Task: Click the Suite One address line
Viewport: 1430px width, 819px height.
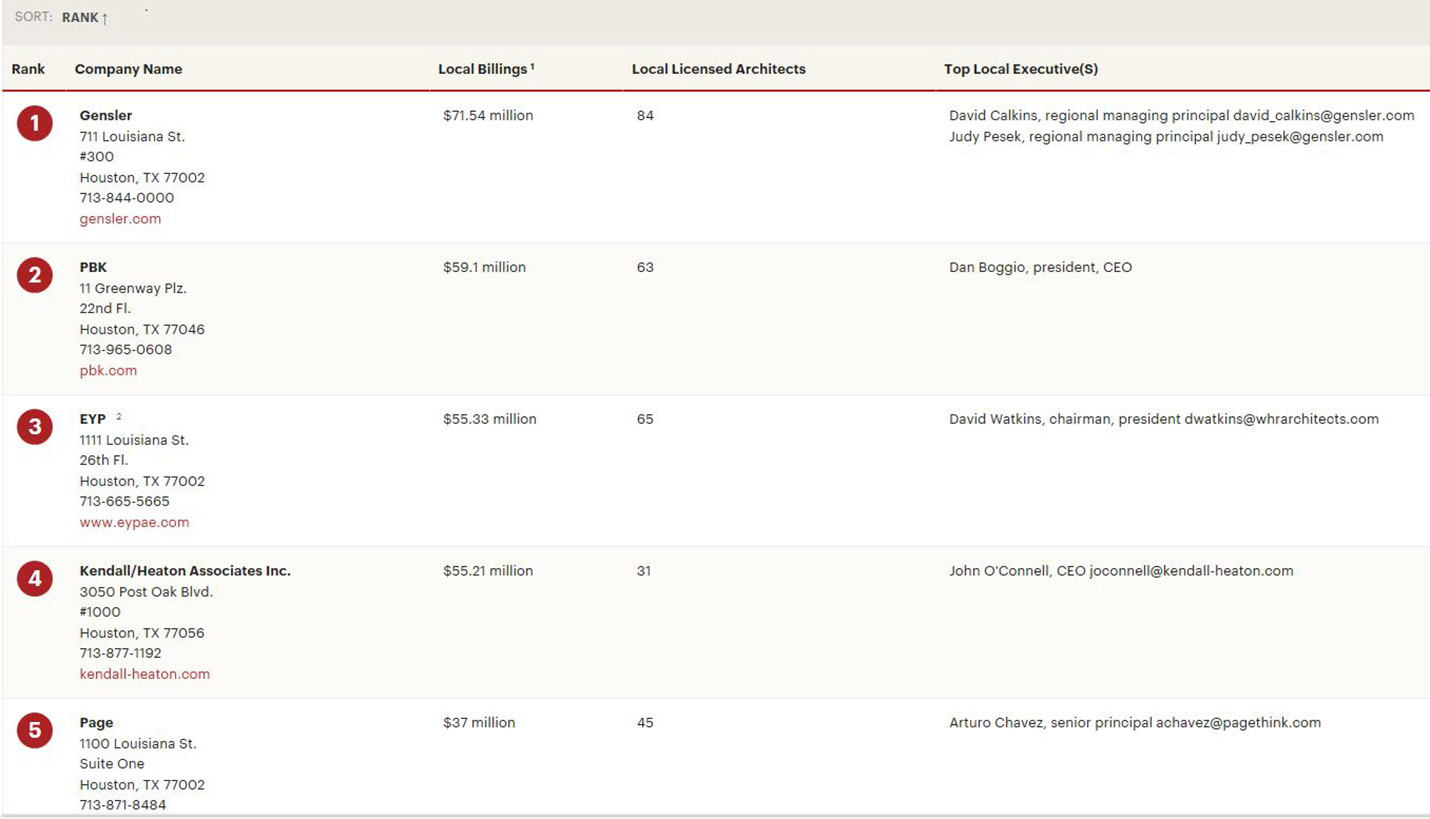Action: [112, 764]
